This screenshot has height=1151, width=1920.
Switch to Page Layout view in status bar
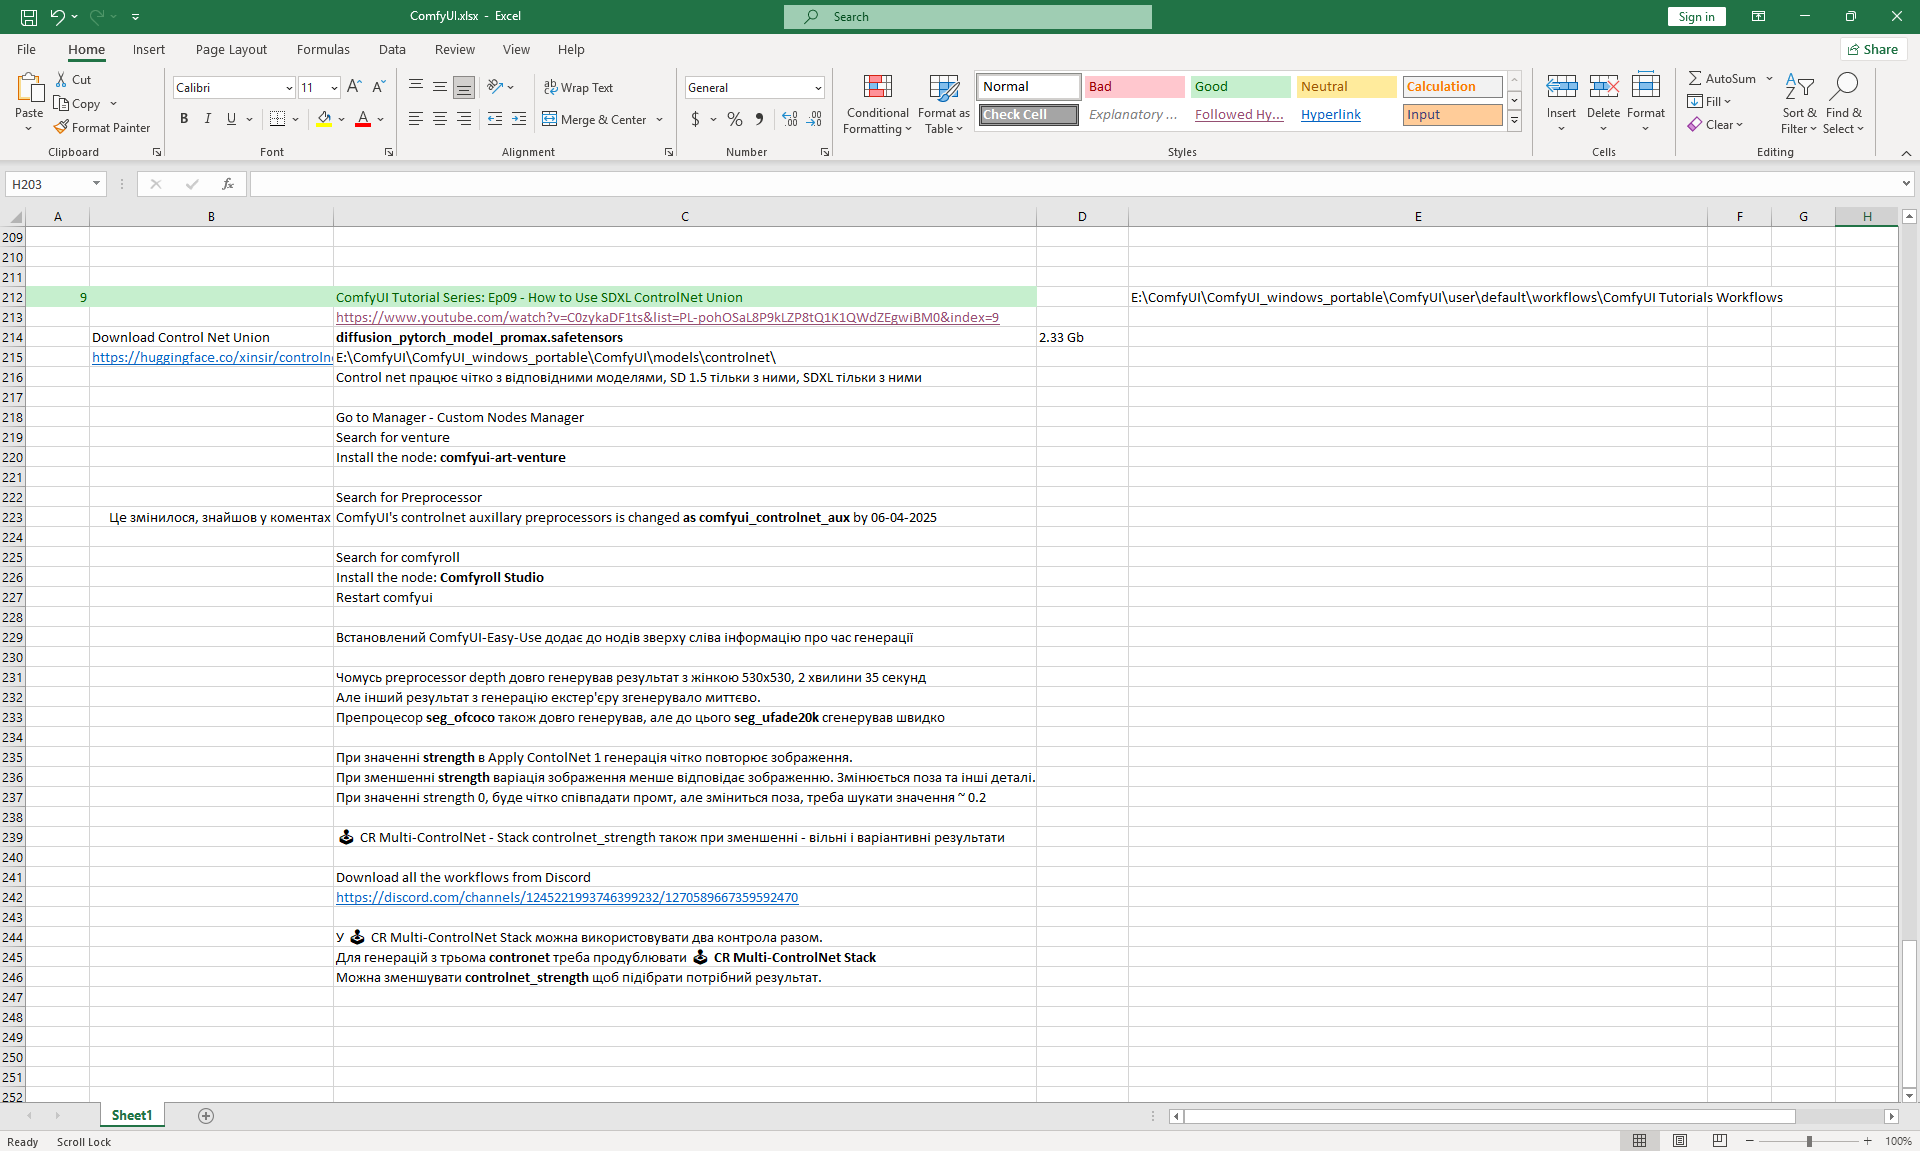[1679, 1141]
